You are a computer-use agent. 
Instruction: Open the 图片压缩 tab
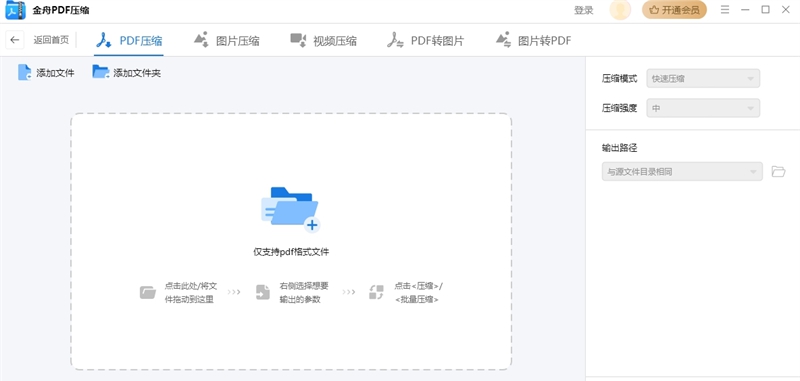227,41
